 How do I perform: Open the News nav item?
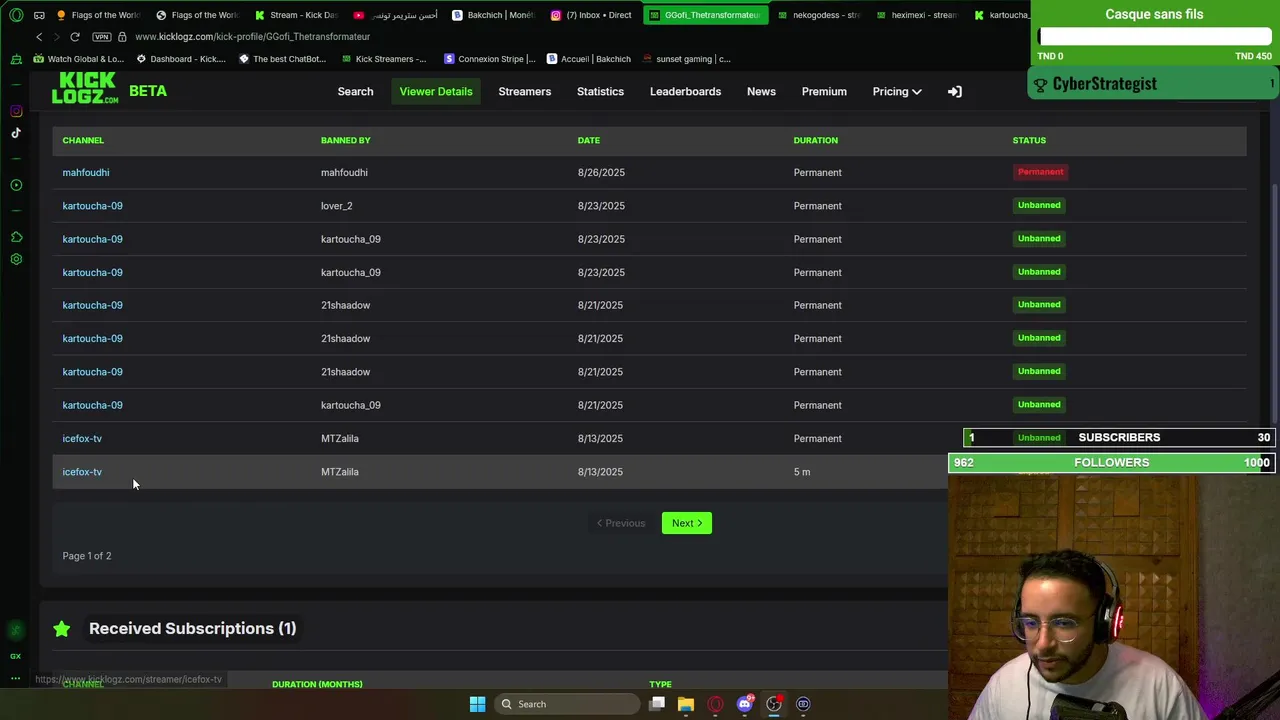click(x=761, y=91)
